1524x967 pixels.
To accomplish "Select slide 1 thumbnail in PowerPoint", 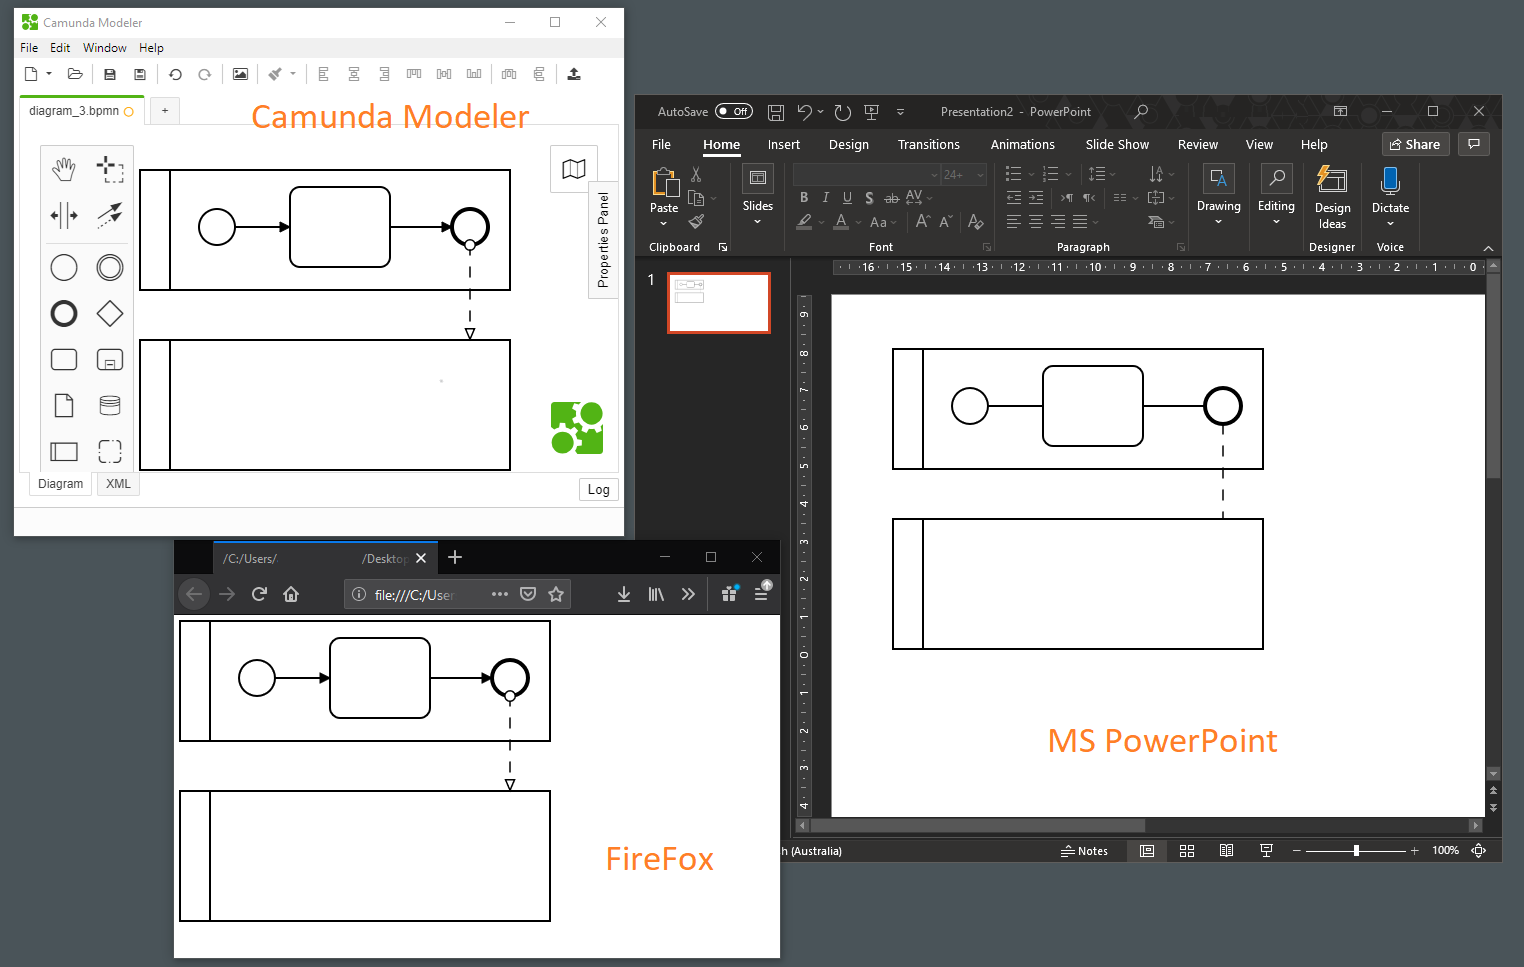I will 719,302.
